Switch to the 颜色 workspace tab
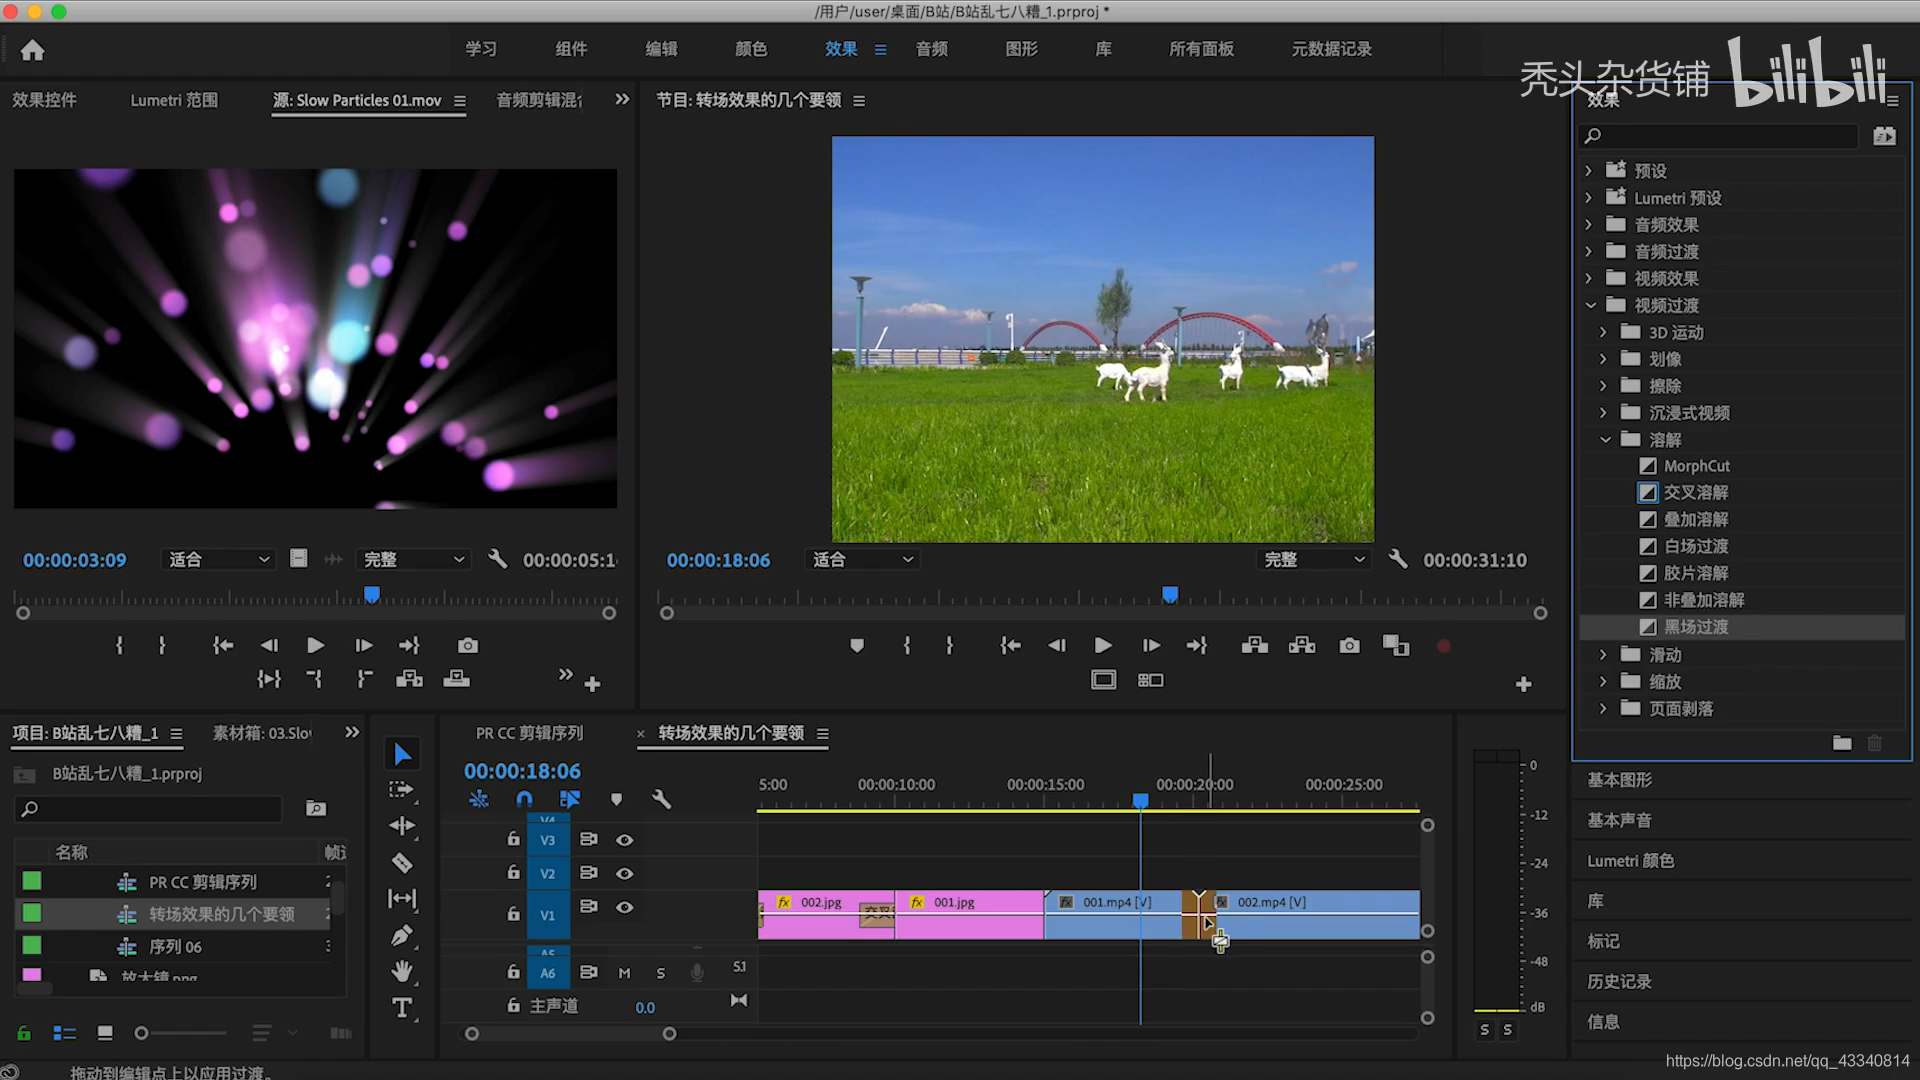This screenshot has height=1080, width=1920. 751,49
